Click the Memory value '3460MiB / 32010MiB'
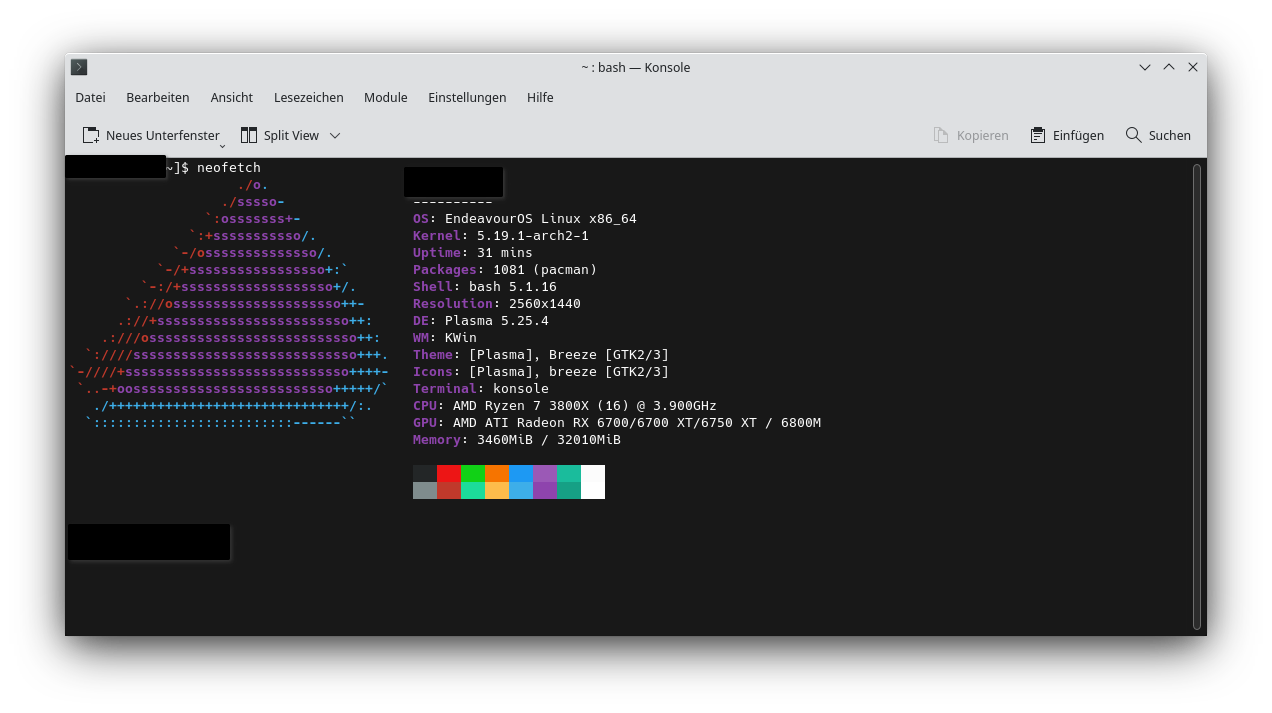 tap(549, 439)
